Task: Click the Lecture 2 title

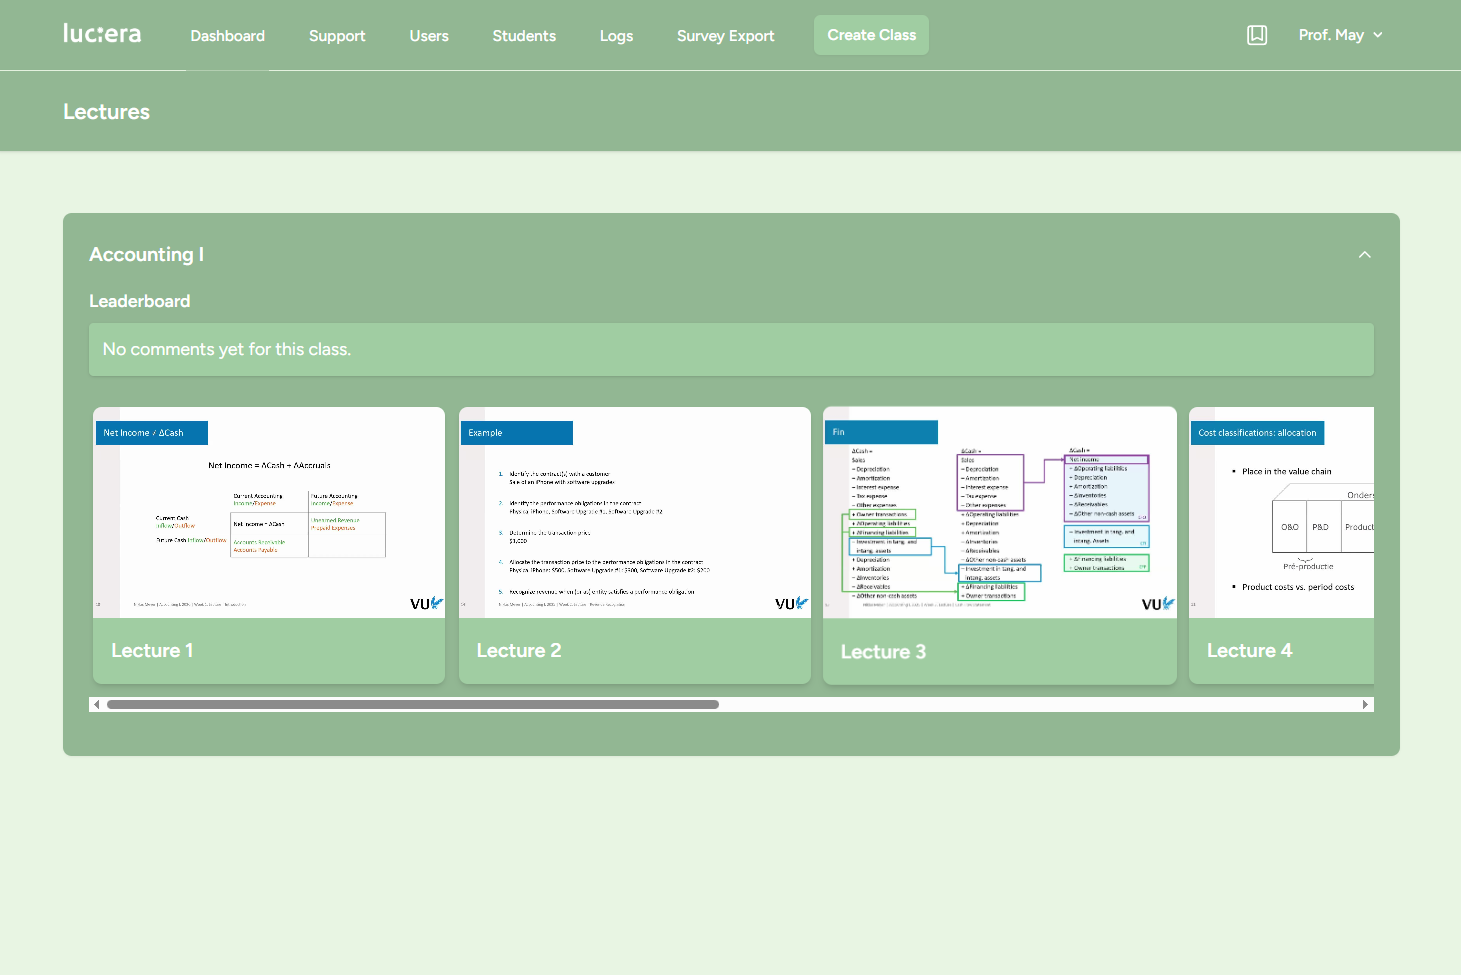Action: pos(519,651)
